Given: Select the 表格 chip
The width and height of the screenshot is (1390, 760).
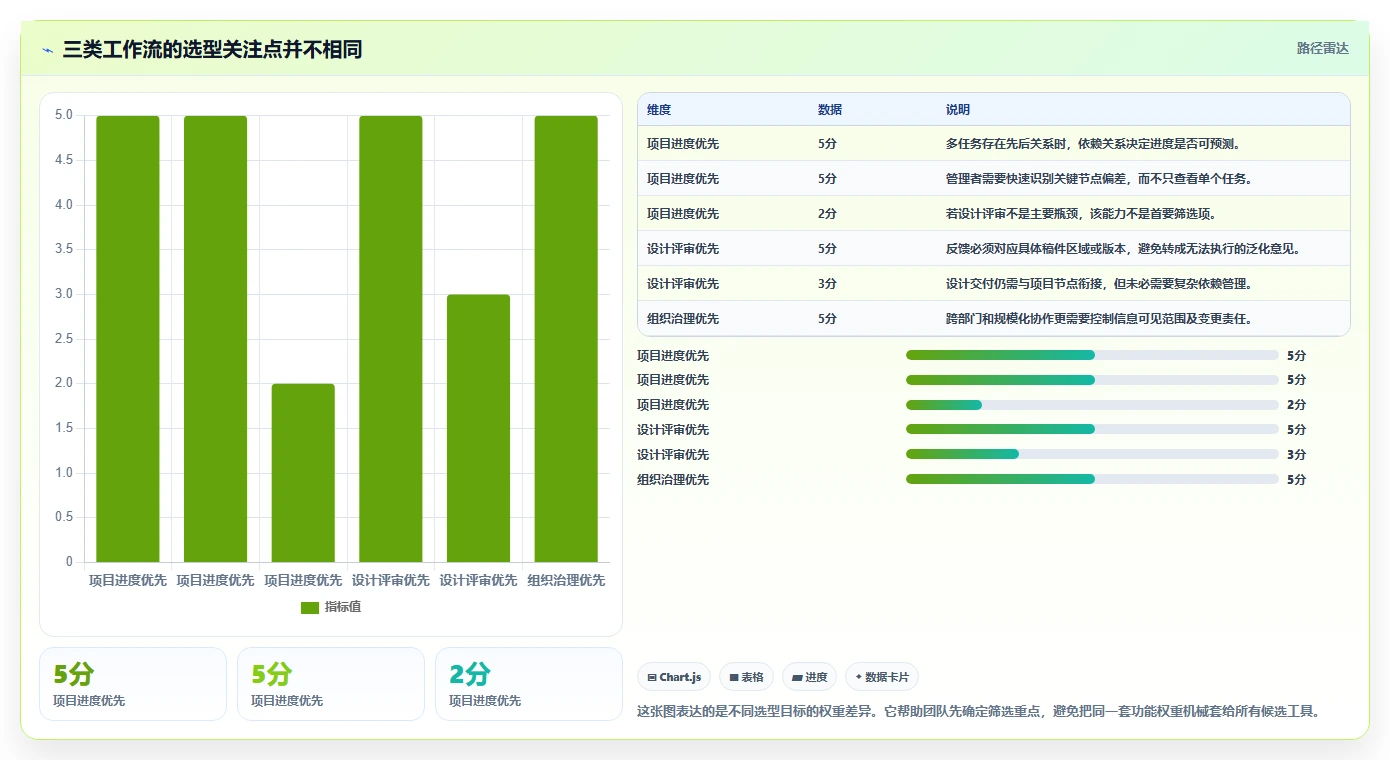Looking at the screenshot, I should [x=746, y=677].
